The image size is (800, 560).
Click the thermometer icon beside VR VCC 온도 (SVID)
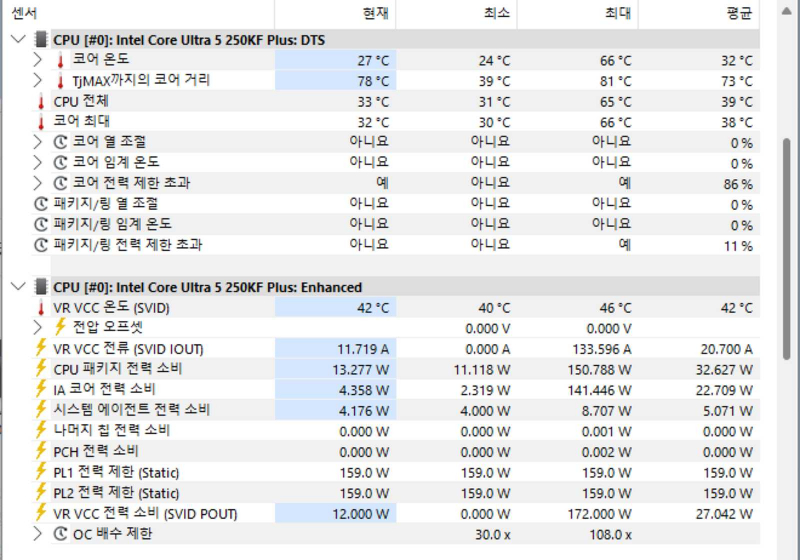(x=41, y=307)
